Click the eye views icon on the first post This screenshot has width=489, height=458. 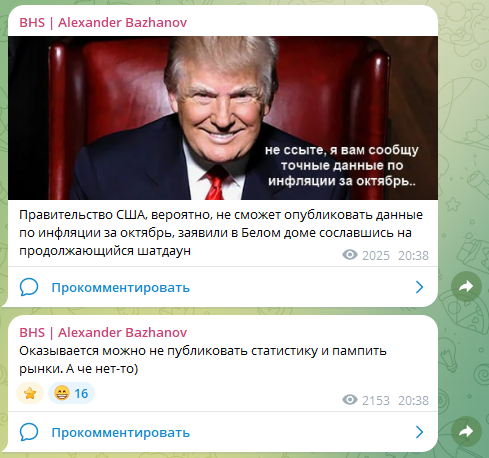click(350, 255)
